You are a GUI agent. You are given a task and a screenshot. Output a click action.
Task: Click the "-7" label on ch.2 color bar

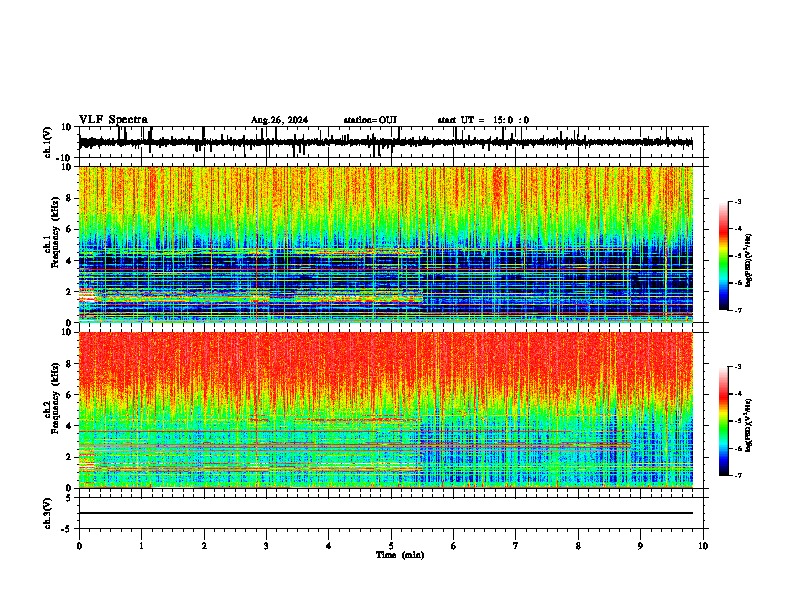[737, 476]
